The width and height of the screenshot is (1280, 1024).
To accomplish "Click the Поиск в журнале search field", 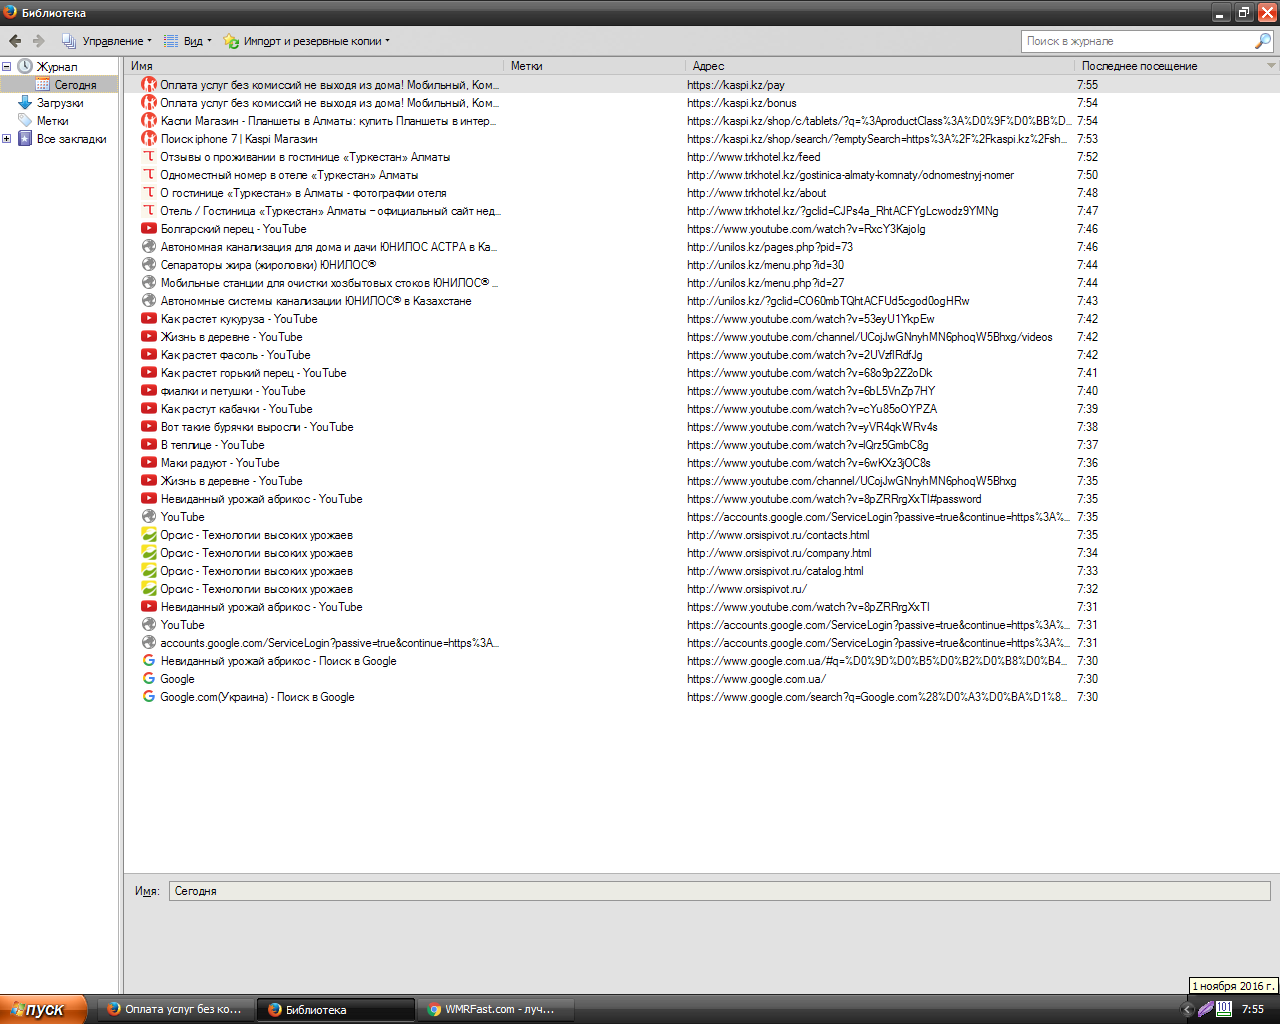I will [1138, 41].
